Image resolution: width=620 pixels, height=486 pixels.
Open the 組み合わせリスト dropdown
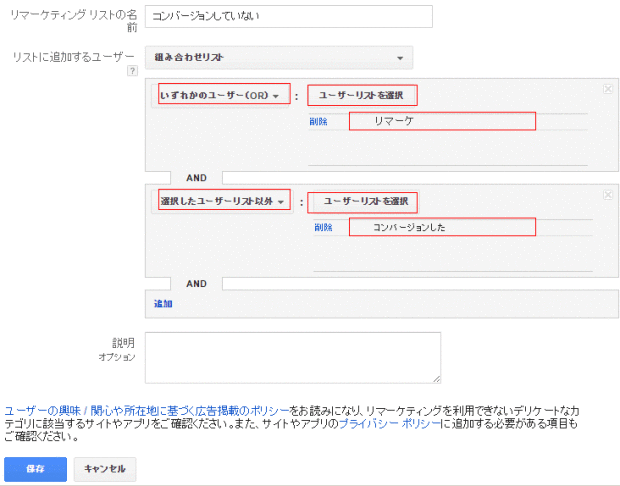(x=278, y=58)
